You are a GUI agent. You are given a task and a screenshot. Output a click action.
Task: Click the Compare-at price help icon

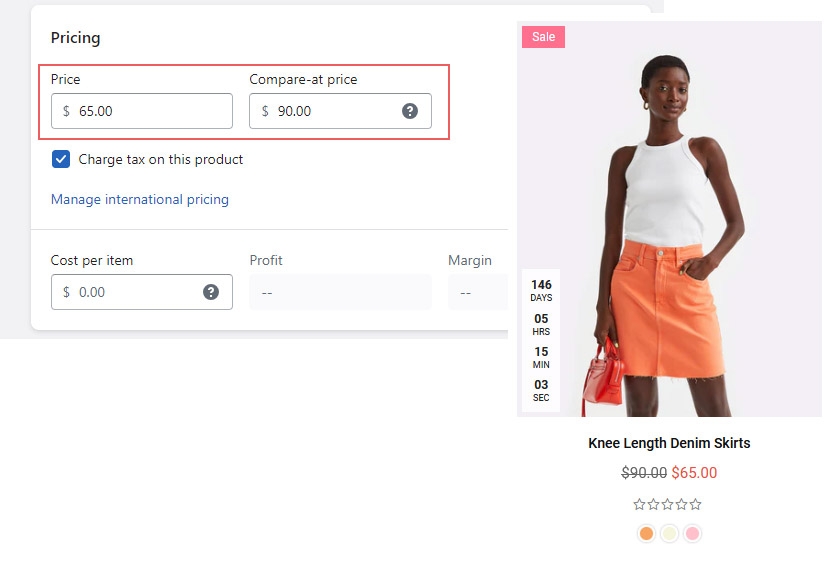[x=410, y=111]
